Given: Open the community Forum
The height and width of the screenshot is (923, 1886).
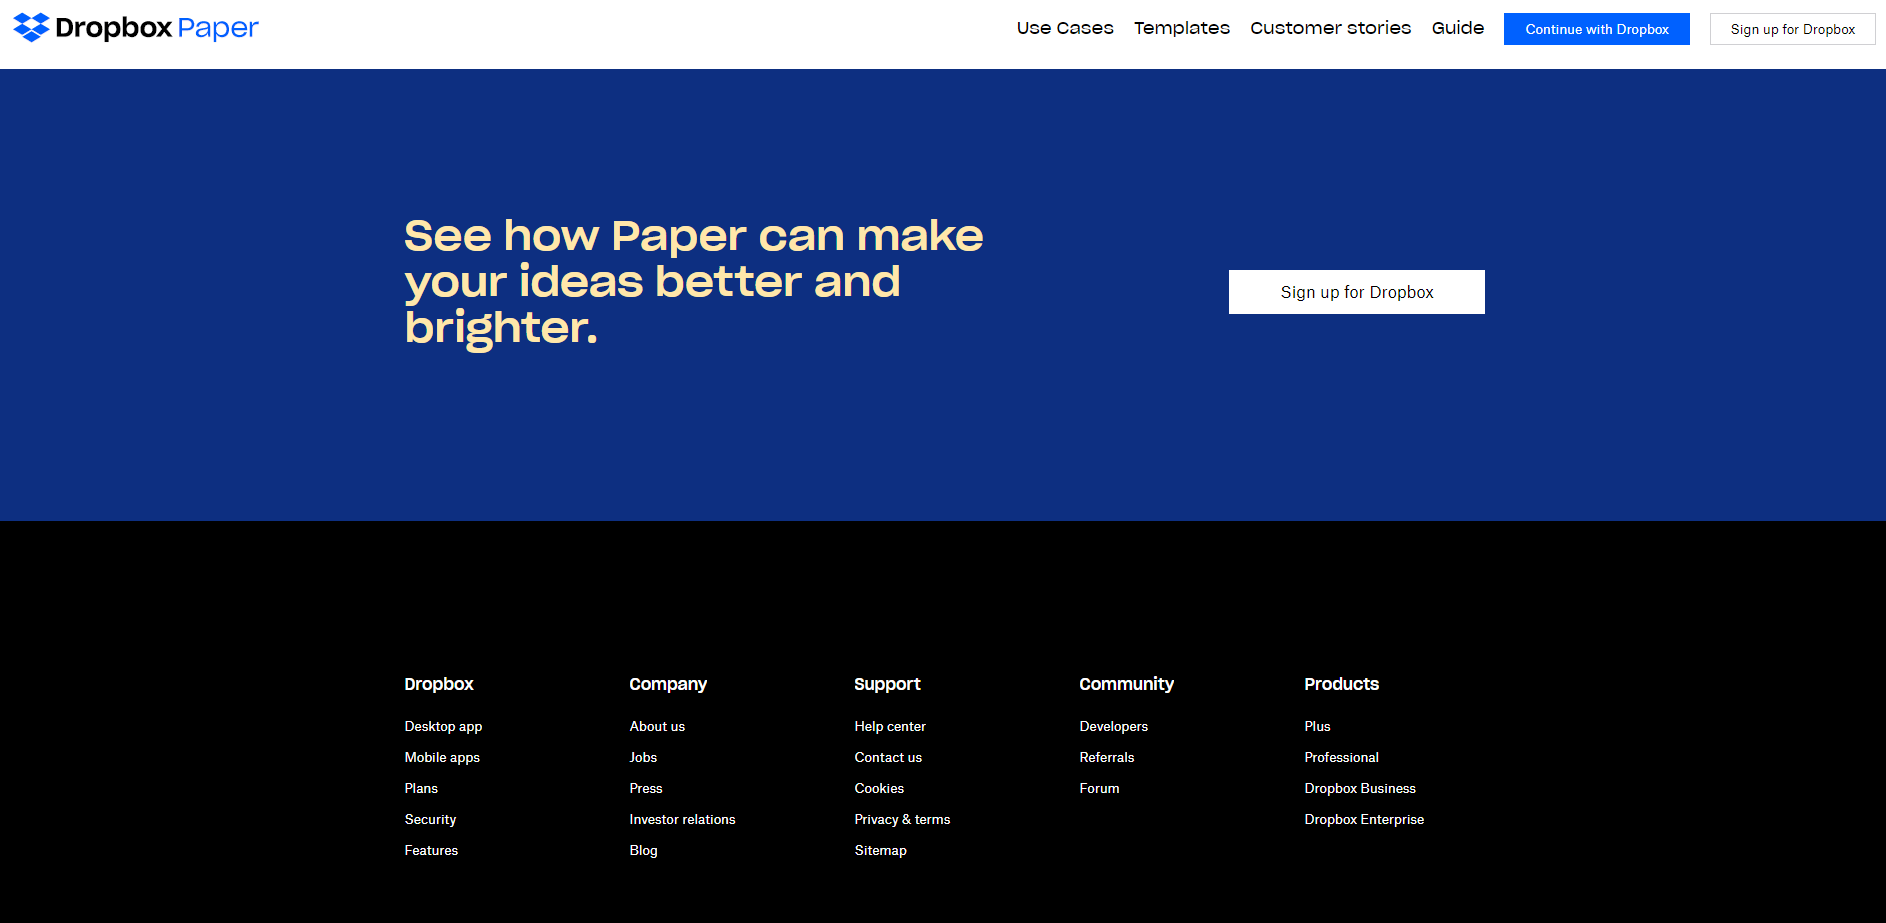Looking at the screenshot, I should (x=1099, y=788).
